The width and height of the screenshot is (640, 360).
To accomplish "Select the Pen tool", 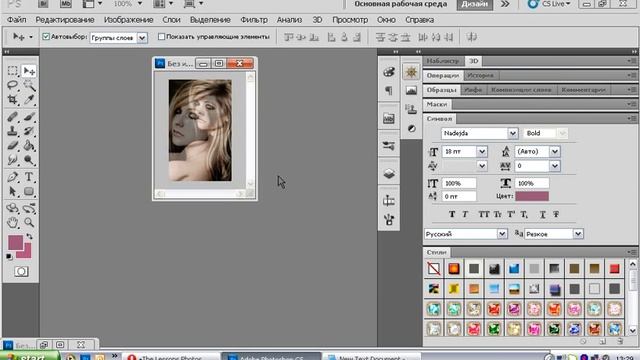I will [13, 177].
